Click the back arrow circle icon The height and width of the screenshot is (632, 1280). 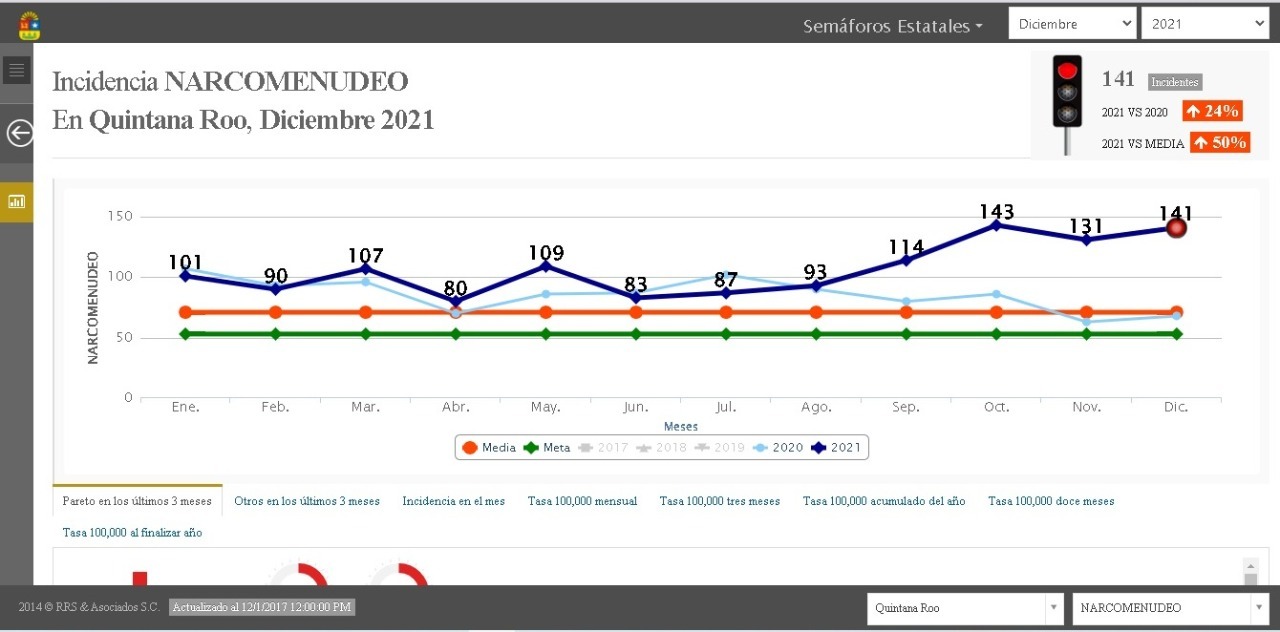19,133
